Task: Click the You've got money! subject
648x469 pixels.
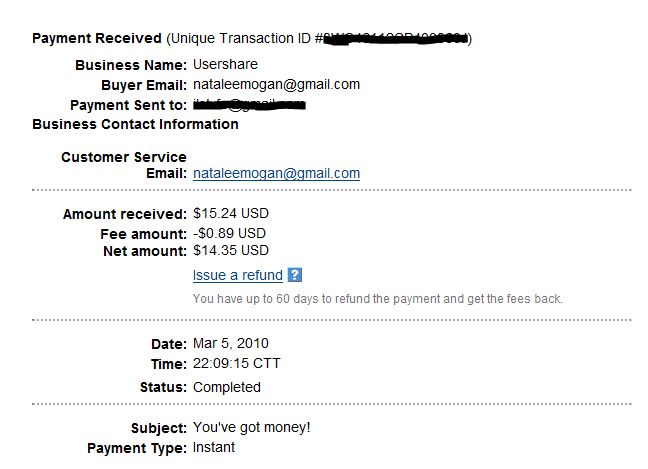Action: click(x=252, y=427)
